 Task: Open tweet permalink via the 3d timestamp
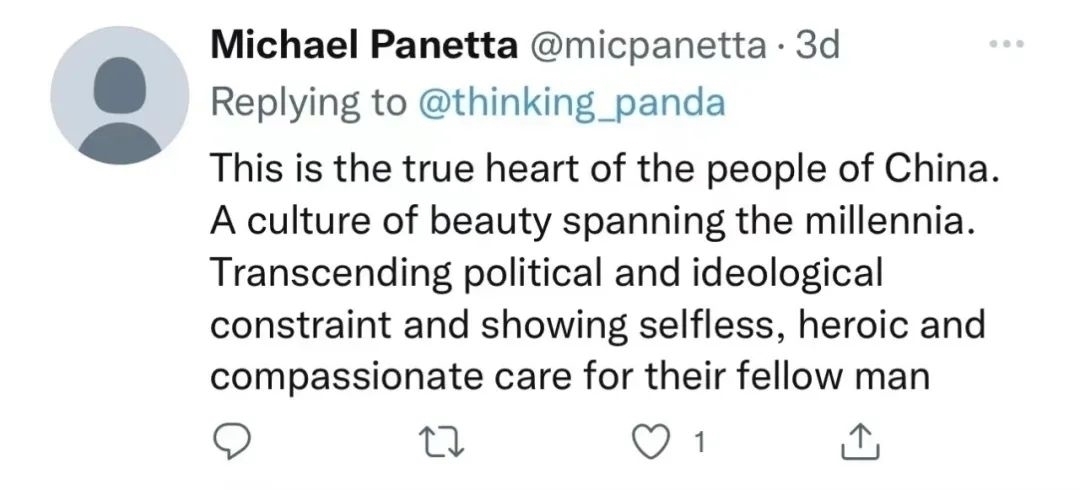(817, 46)
